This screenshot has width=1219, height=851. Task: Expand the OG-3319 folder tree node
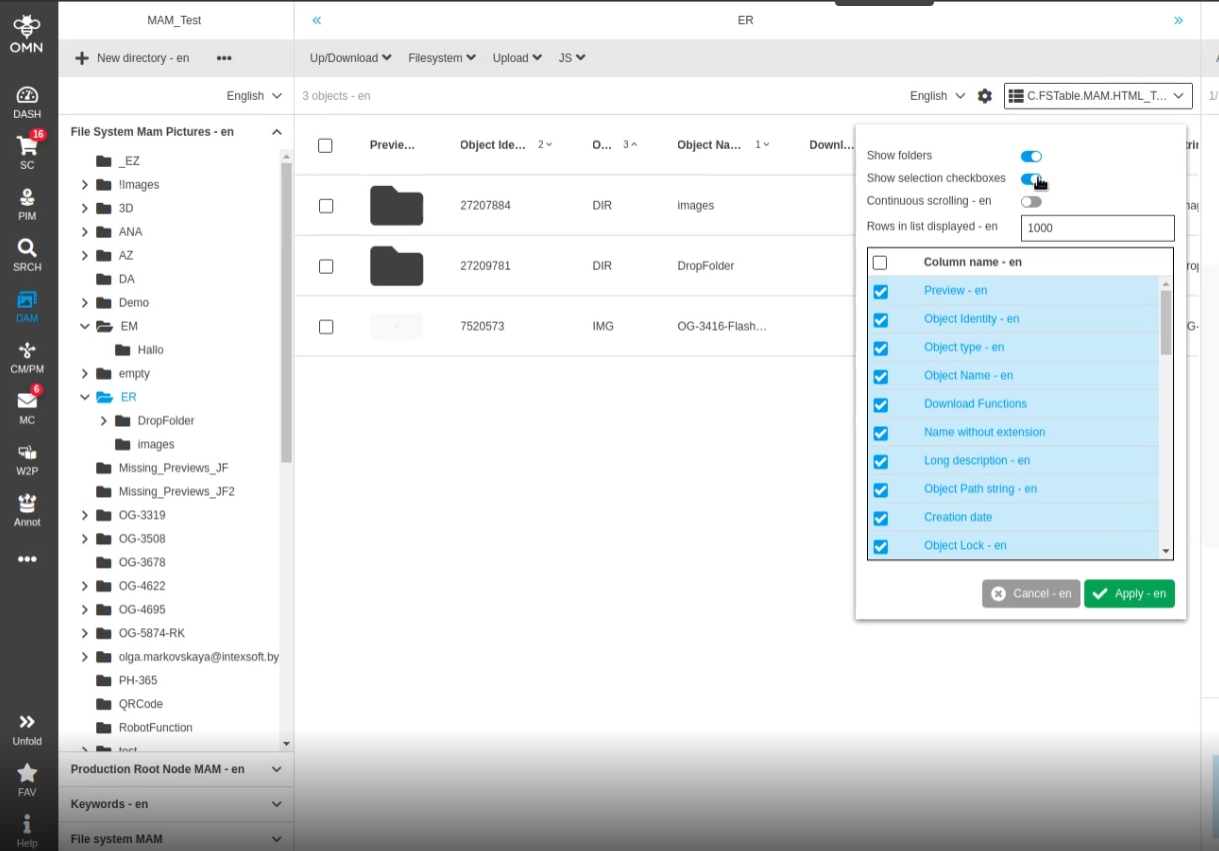[x=85, y=516]
